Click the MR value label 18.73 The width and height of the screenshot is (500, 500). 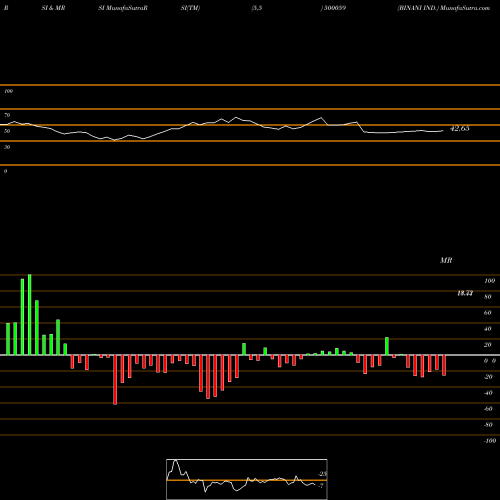[465, 293]
